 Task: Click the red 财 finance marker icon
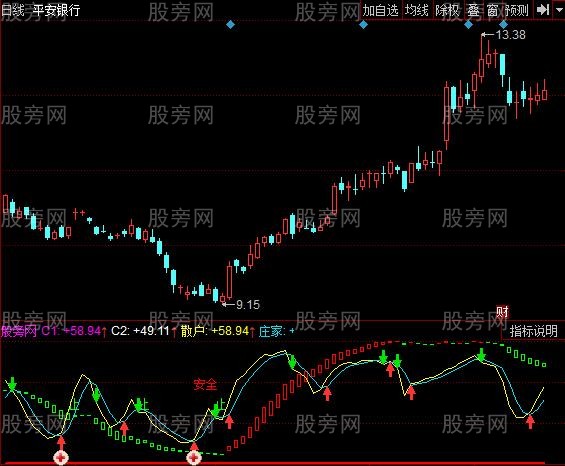[x=502, y=312]
